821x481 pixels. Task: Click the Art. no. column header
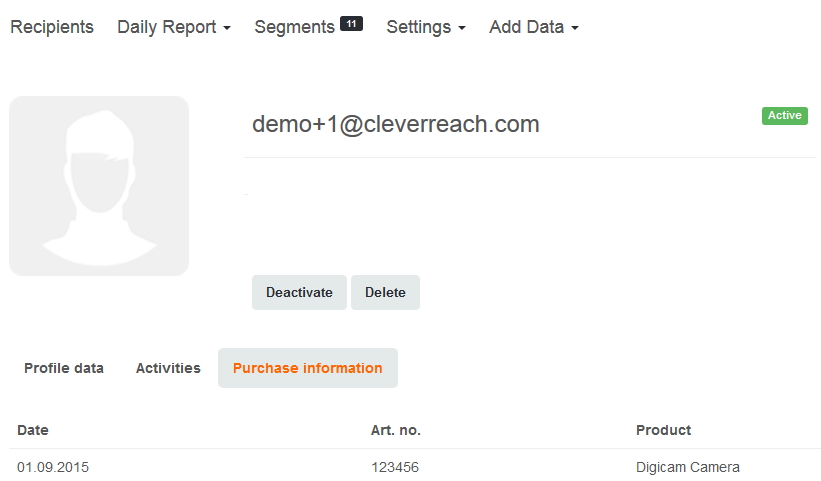(396, 430)
